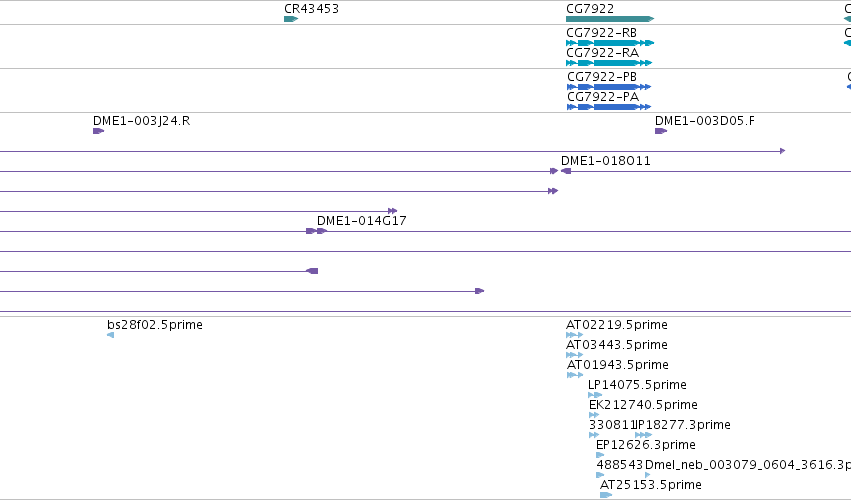The image size is (851, 500).
Task: Click the AT03443.5prime EST glyph
Action: pyautogui.click(x=574, y=355)
